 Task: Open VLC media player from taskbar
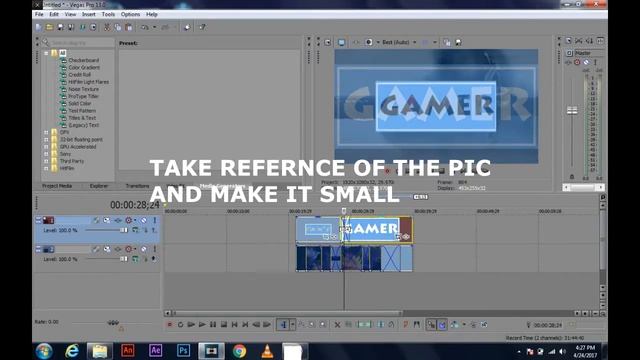tap(267, 351)
